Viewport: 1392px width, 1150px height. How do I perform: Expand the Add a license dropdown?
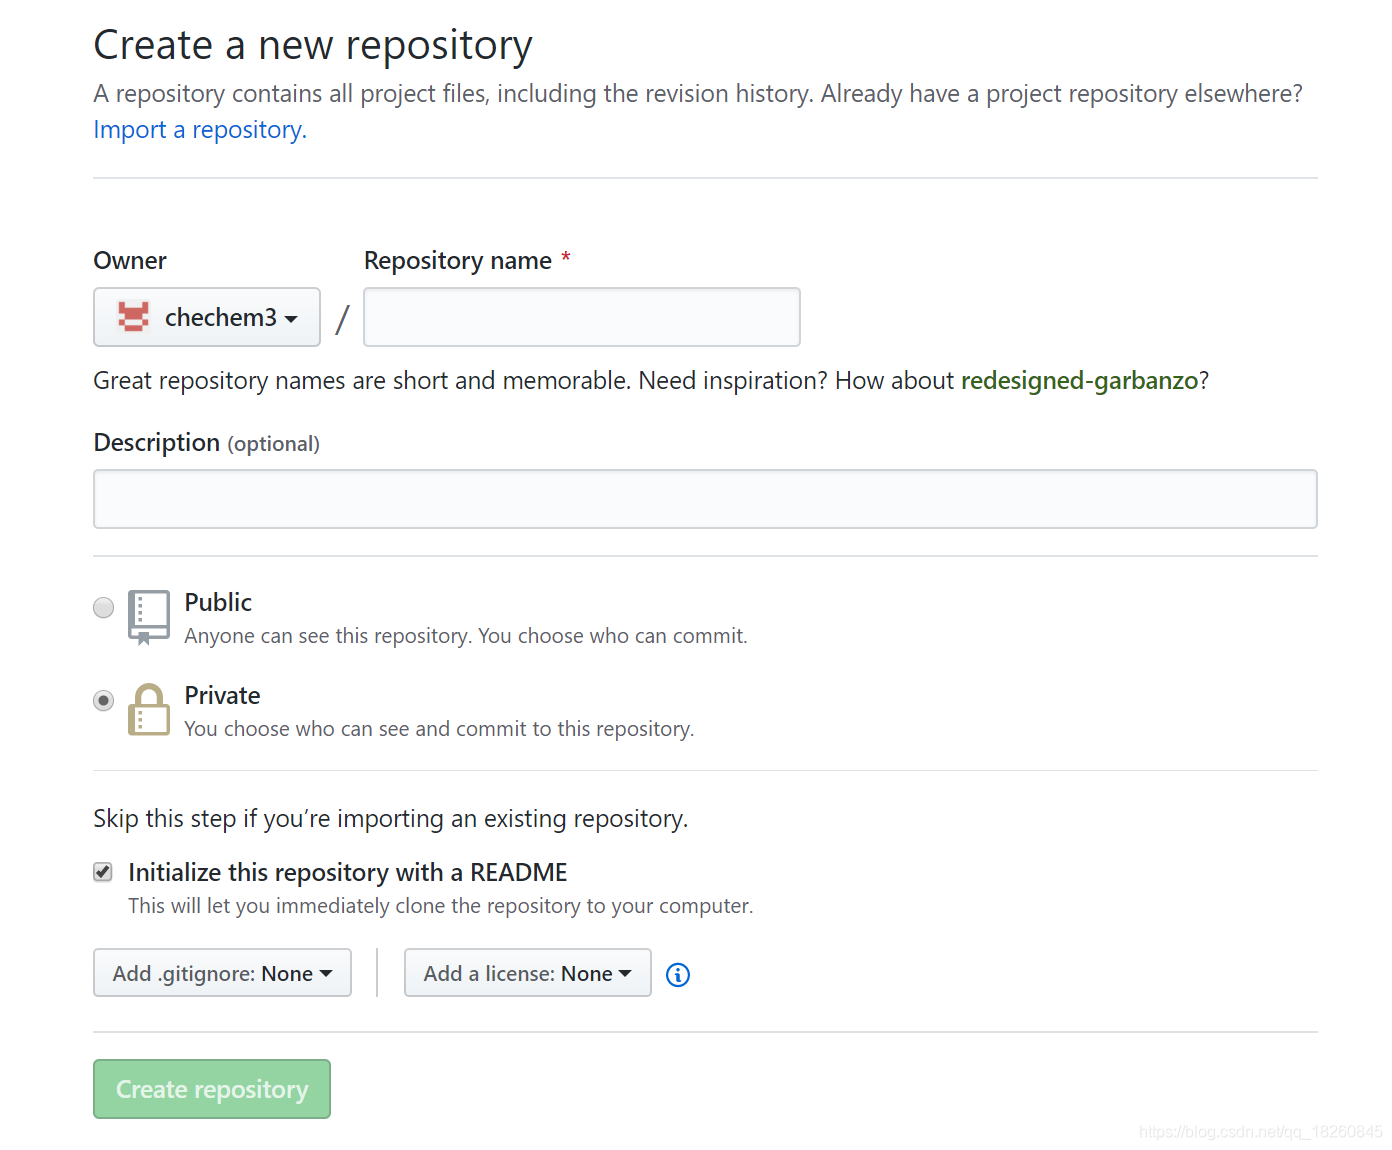point(527,973)
